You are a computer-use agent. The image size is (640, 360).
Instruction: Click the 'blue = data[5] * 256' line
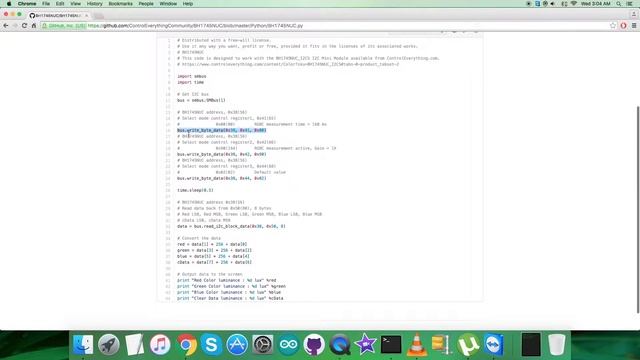pyautogui.click(x=213, y=256)
